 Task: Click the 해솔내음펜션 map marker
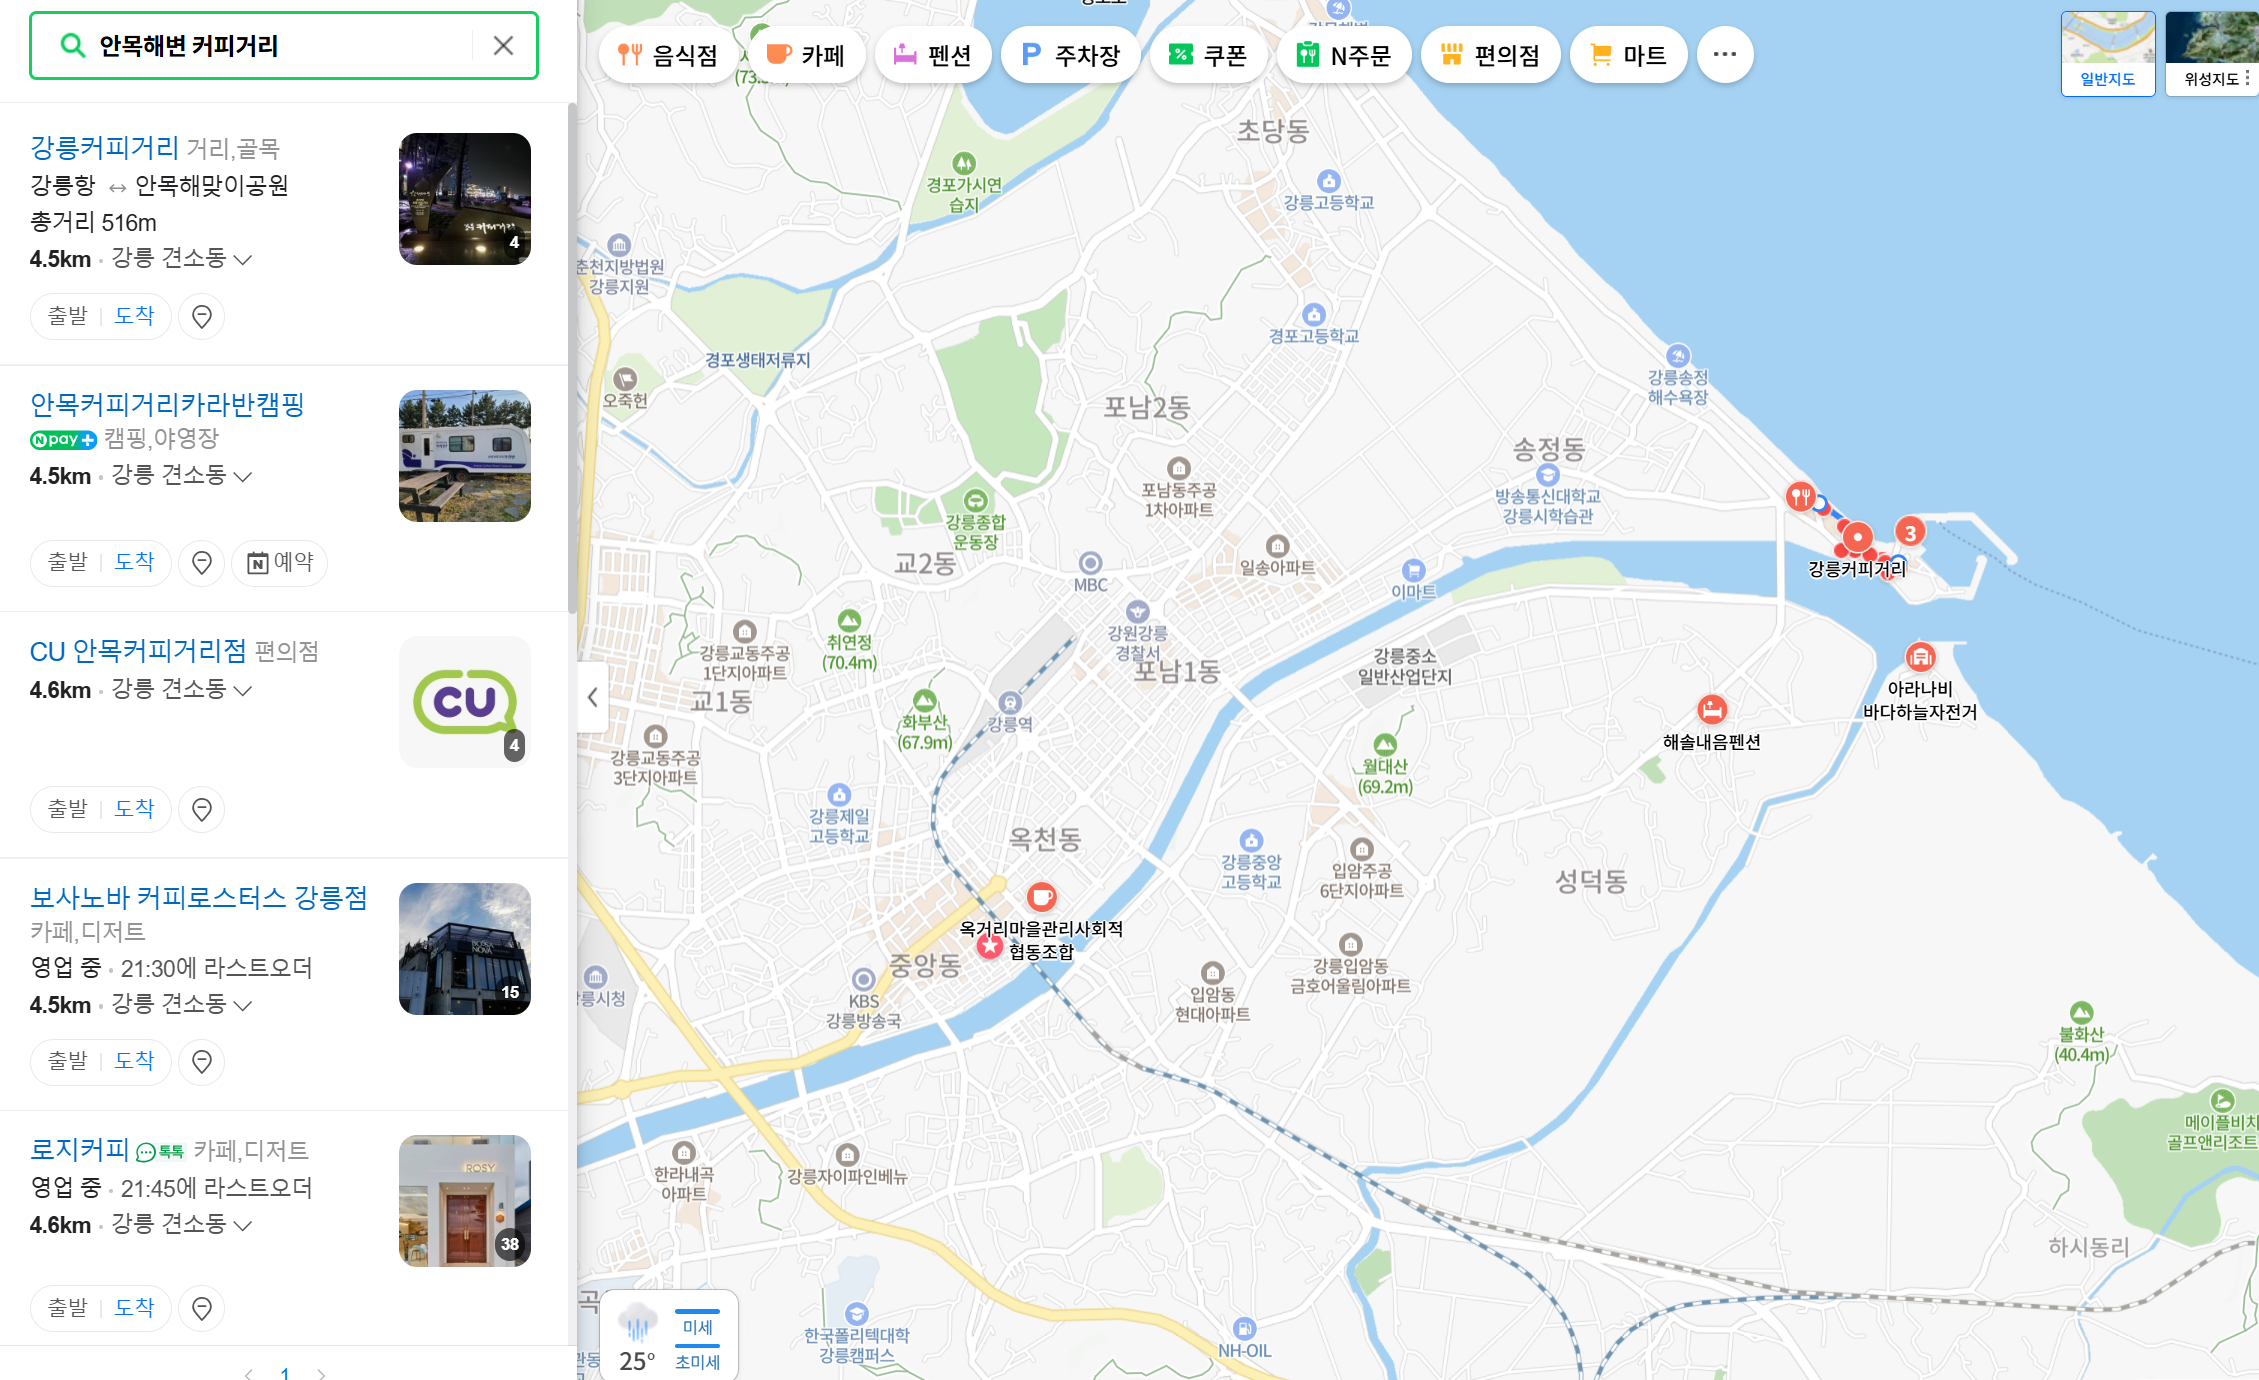coord(1712,710)
